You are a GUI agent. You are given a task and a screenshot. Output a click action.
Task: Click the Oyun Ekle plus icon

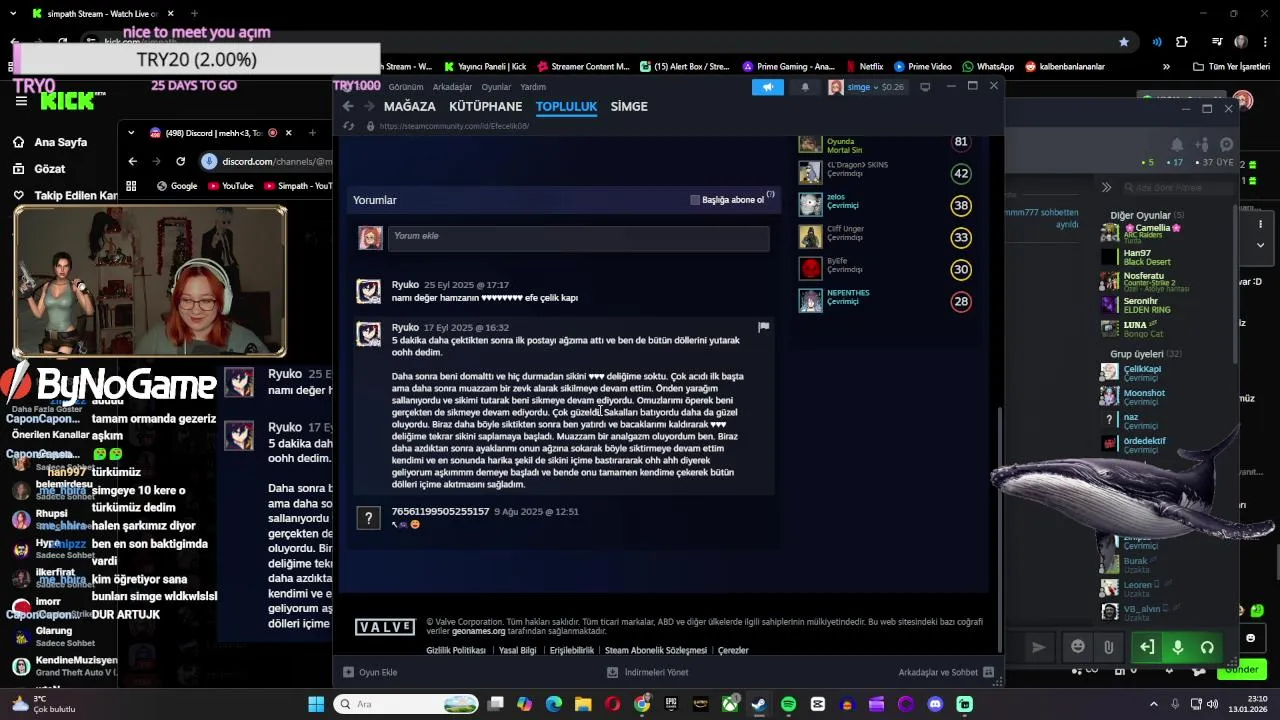coord(348,672)
